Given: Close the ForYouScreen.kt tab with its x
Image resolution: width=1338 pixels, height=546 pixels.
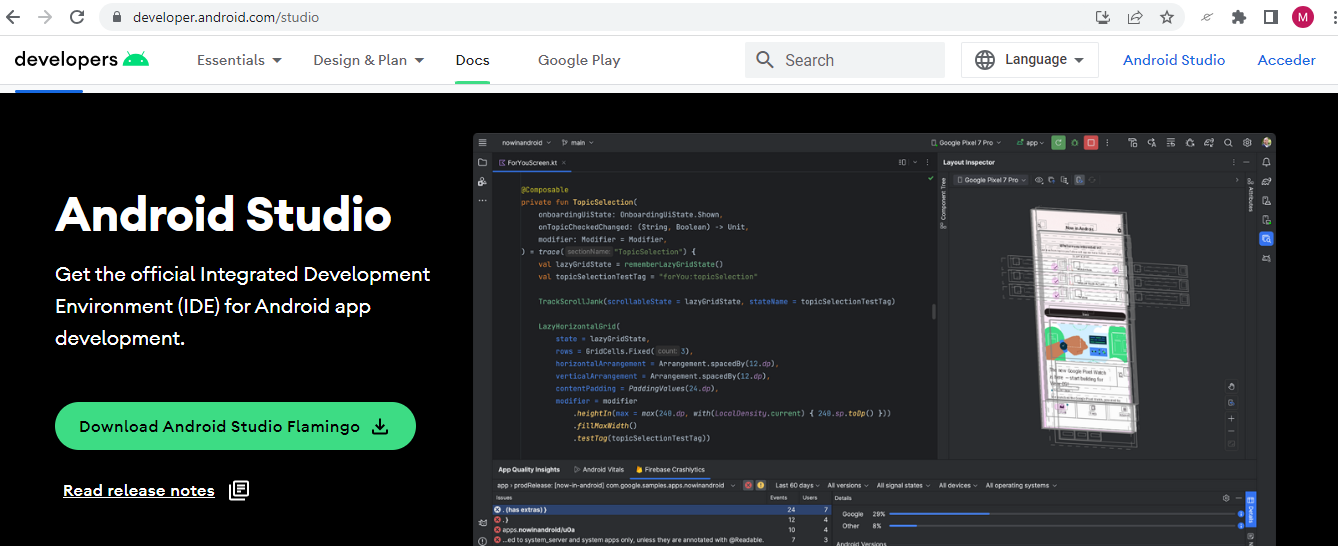Looking at the screenshot, I should [x=564, y=162].
